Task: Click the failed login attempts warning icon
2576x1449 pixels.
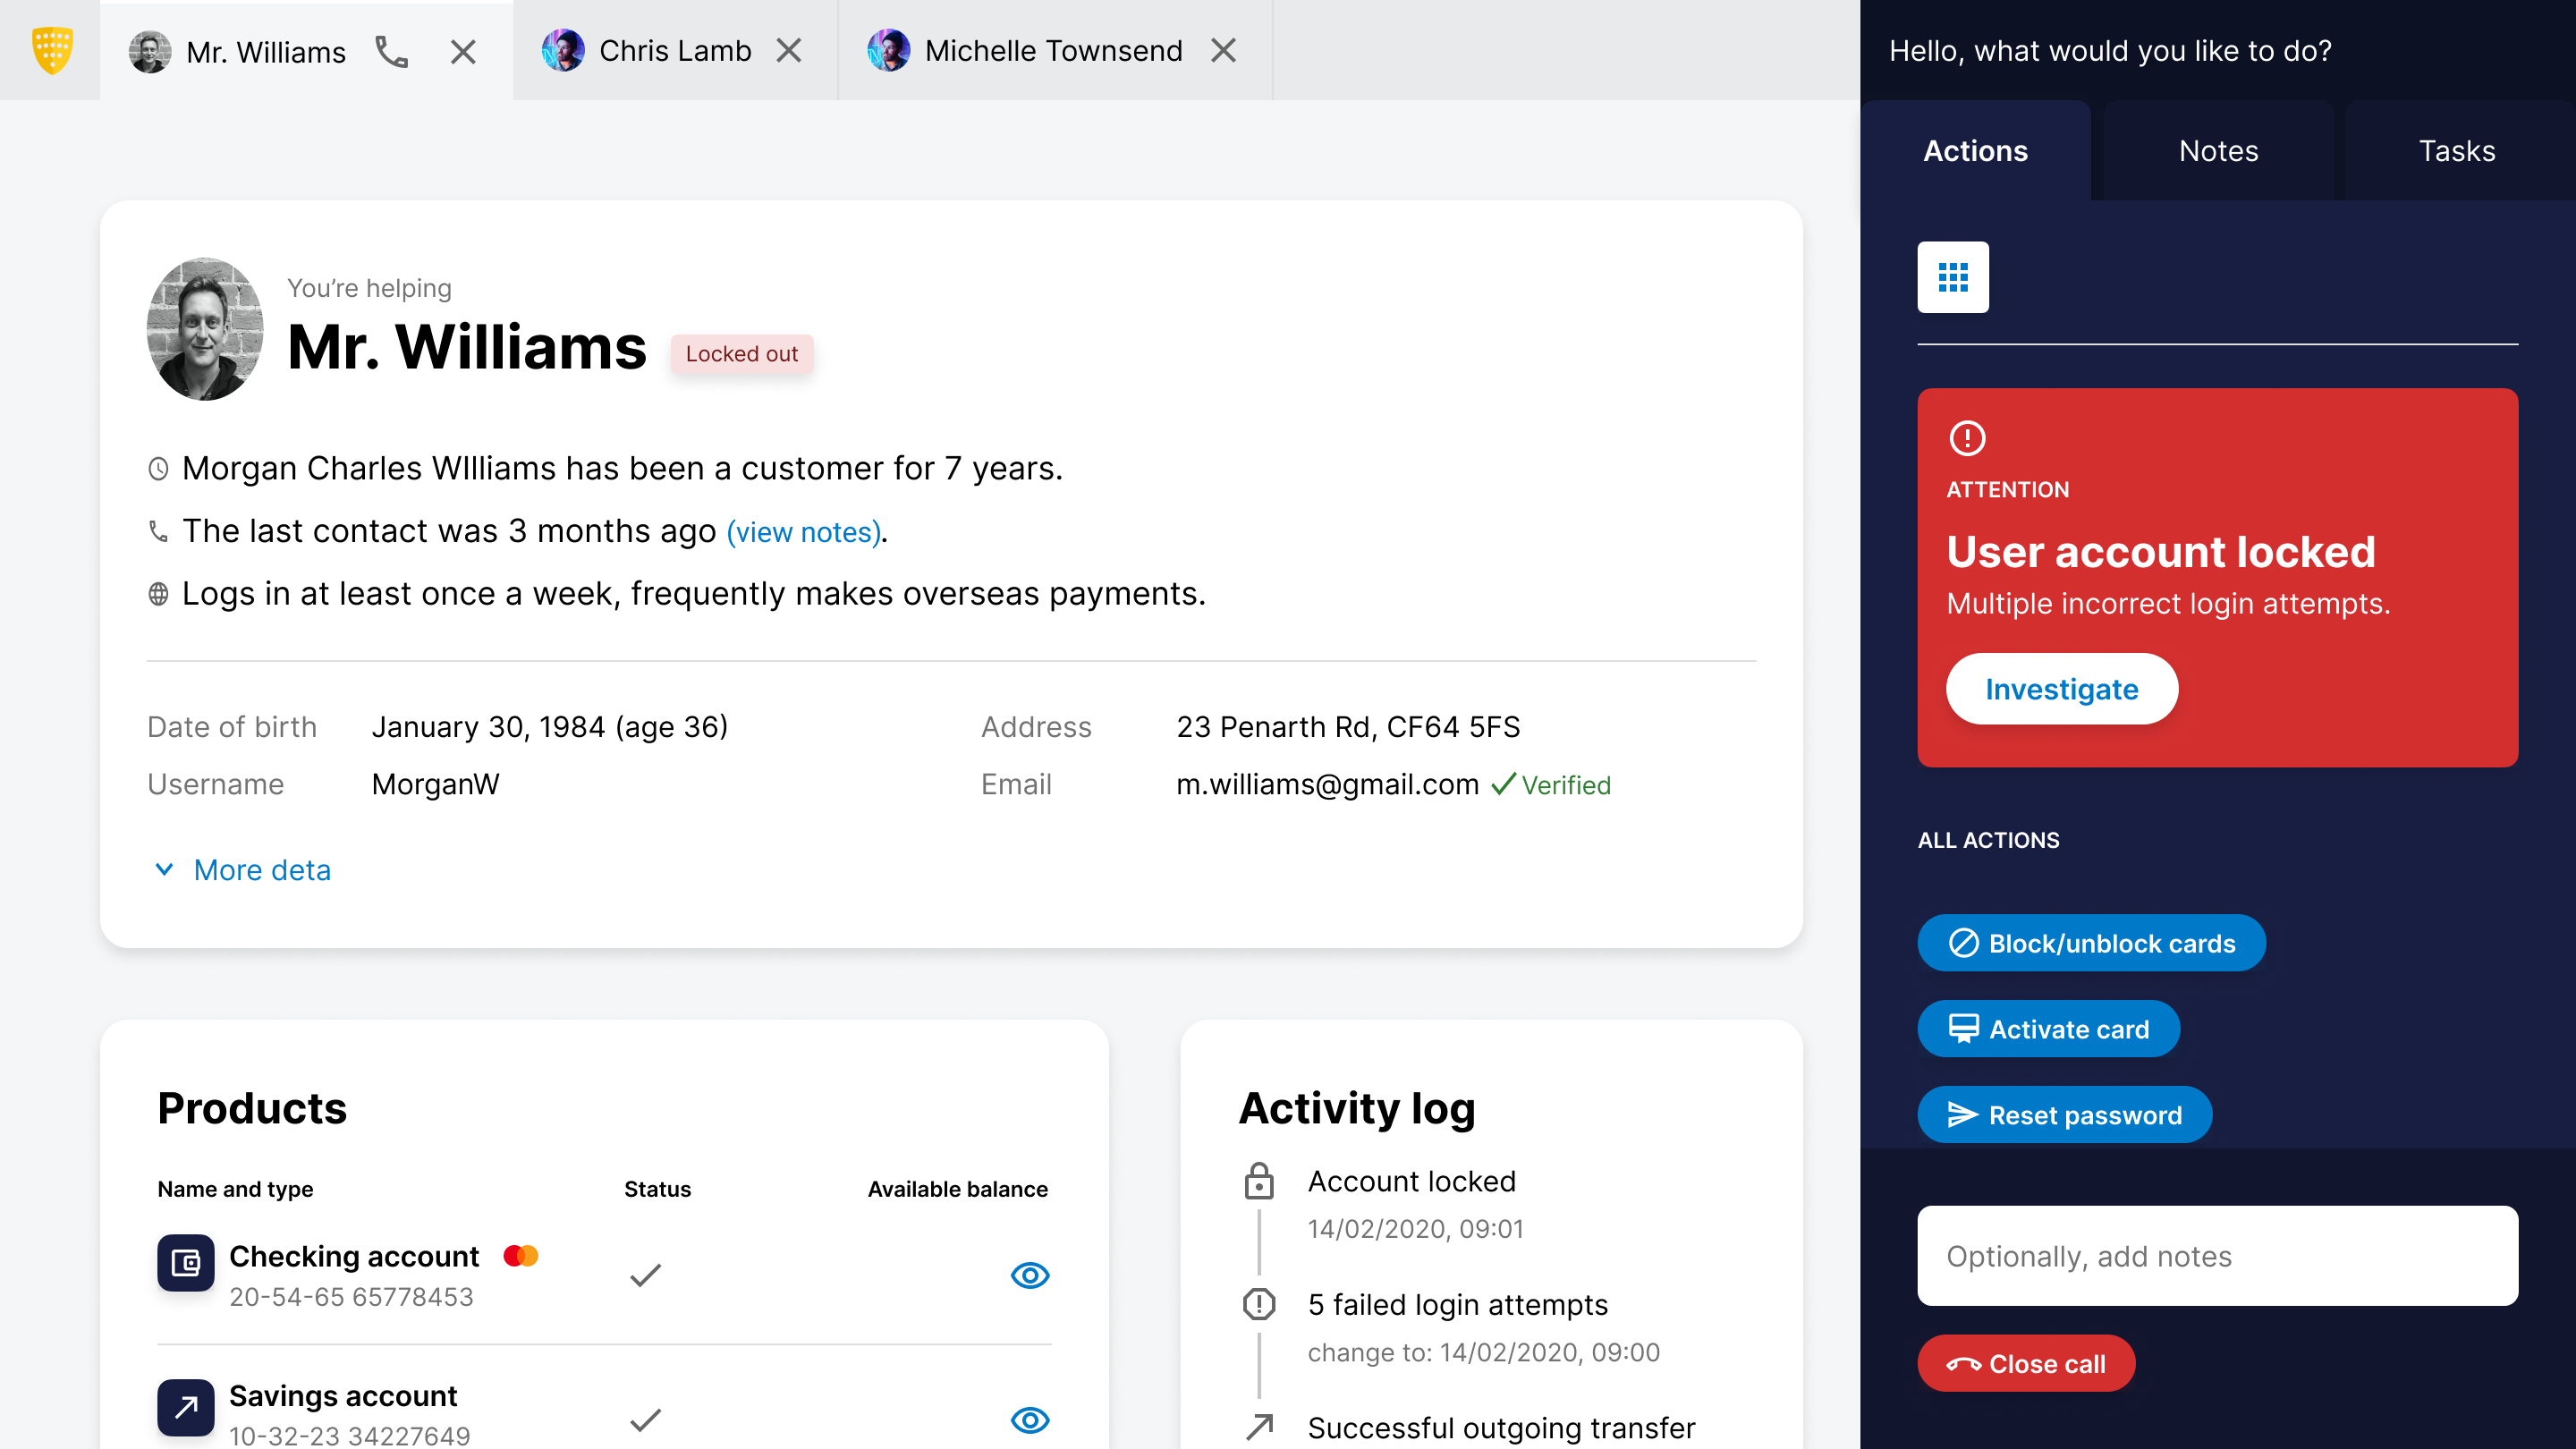Action: click(1259, 1304)
